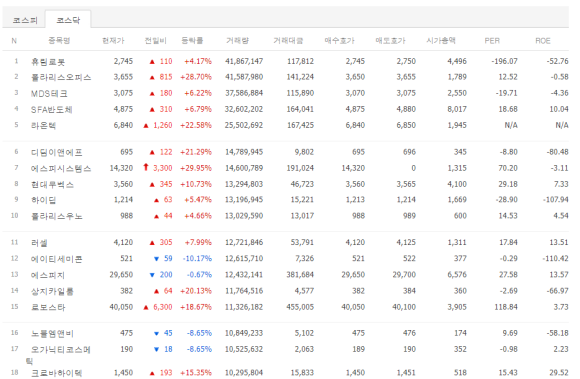The image size is (580, 379).
Task: Click the 6,300 price change for 로보스타
Action: pyautogui.click(x=163, y=307)
